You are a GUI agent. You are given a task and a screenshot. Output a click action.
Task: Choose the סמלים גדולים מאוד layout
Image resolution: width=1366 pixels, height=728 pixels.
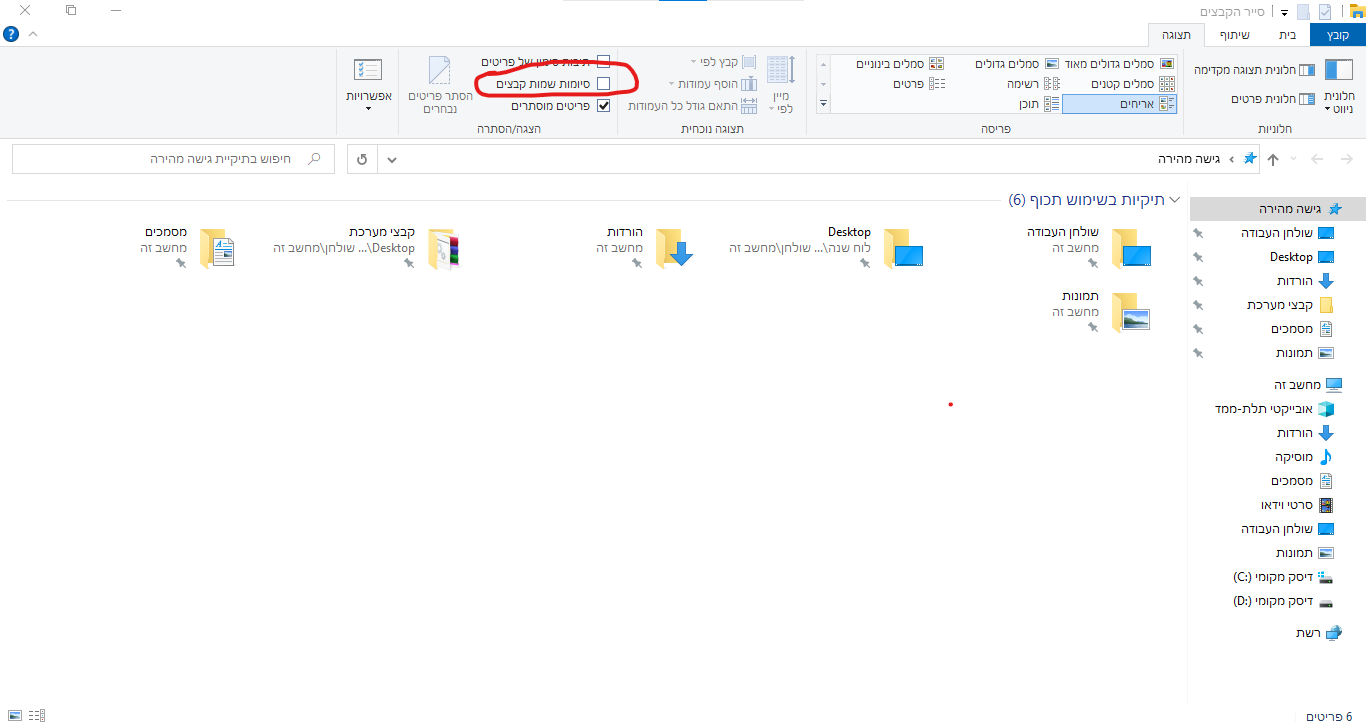(x=1119, y=64)
